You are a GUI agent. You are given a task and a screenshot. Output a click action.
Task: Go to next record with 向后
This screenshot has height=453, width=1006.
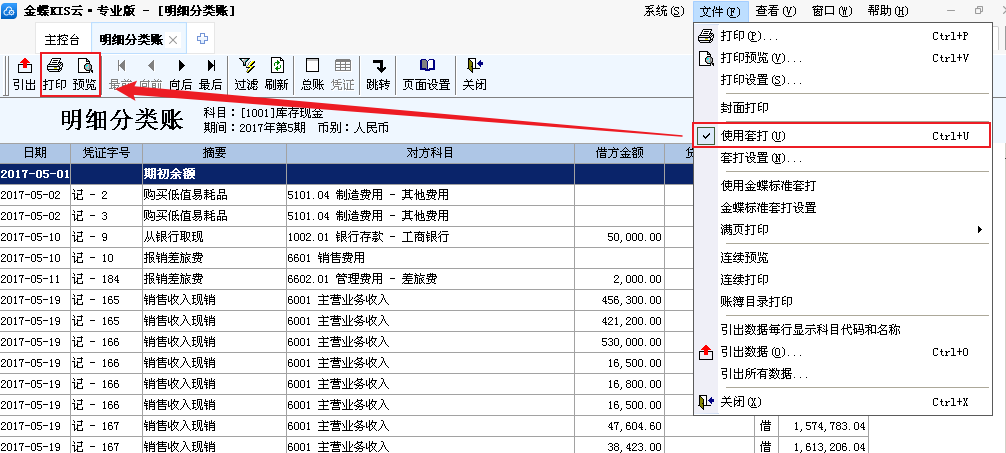[x=181, y=74]
